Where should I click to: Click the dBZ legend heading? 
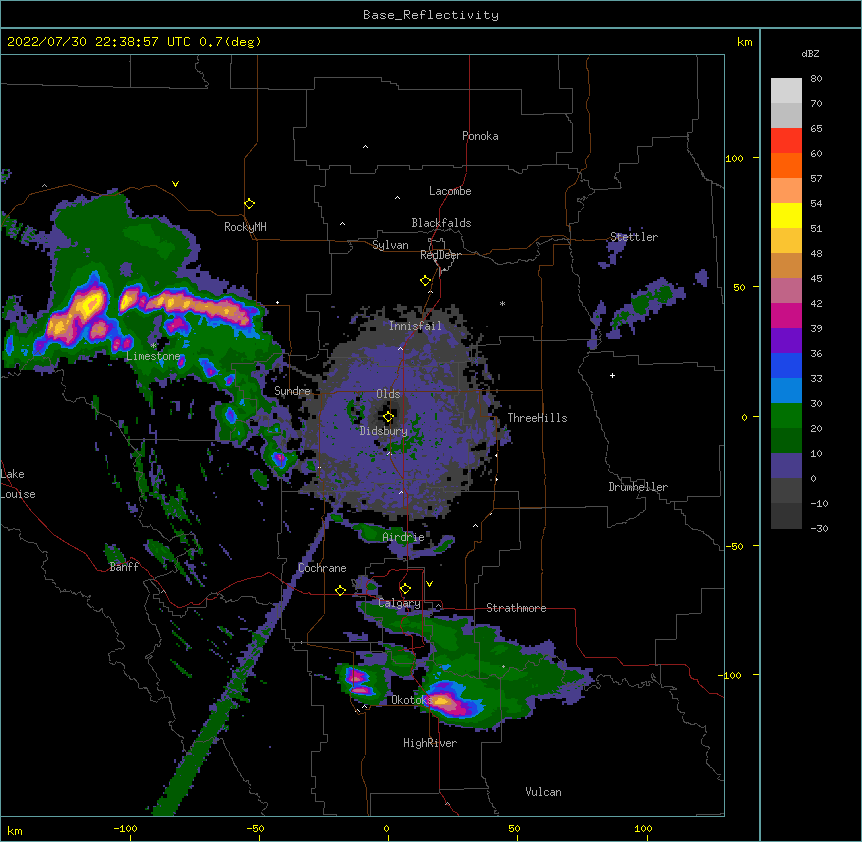point(810,53)
